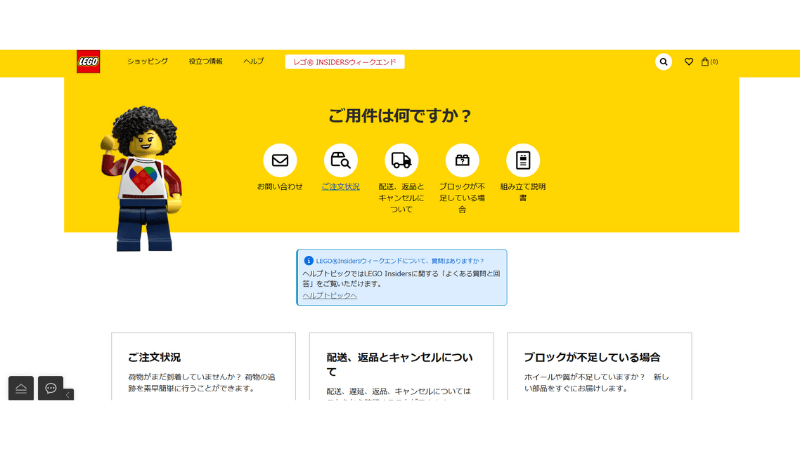Open the 役立つ情報 menu
Screen dimensions: 800x450
pyautogui.click(x=206, y=61)
